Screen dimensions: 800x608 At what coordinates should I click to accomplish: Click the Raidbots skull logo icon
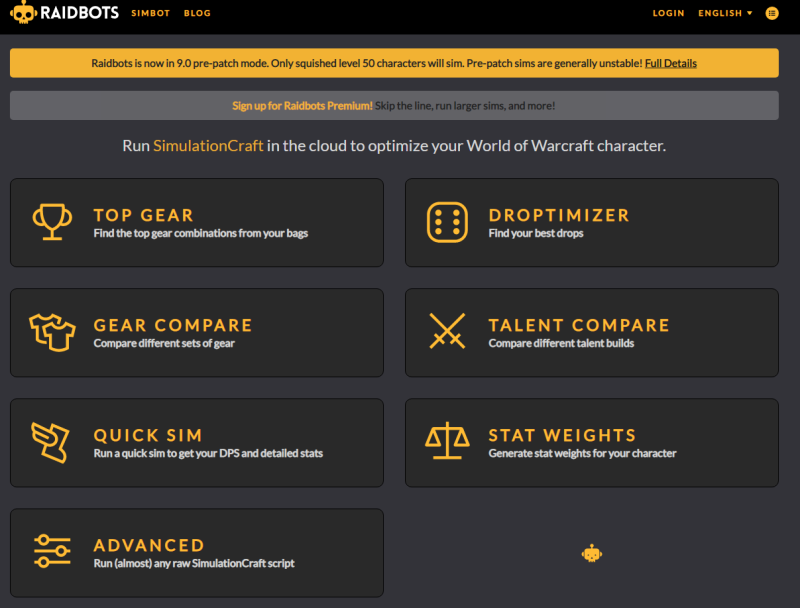(x=23, y=12)
